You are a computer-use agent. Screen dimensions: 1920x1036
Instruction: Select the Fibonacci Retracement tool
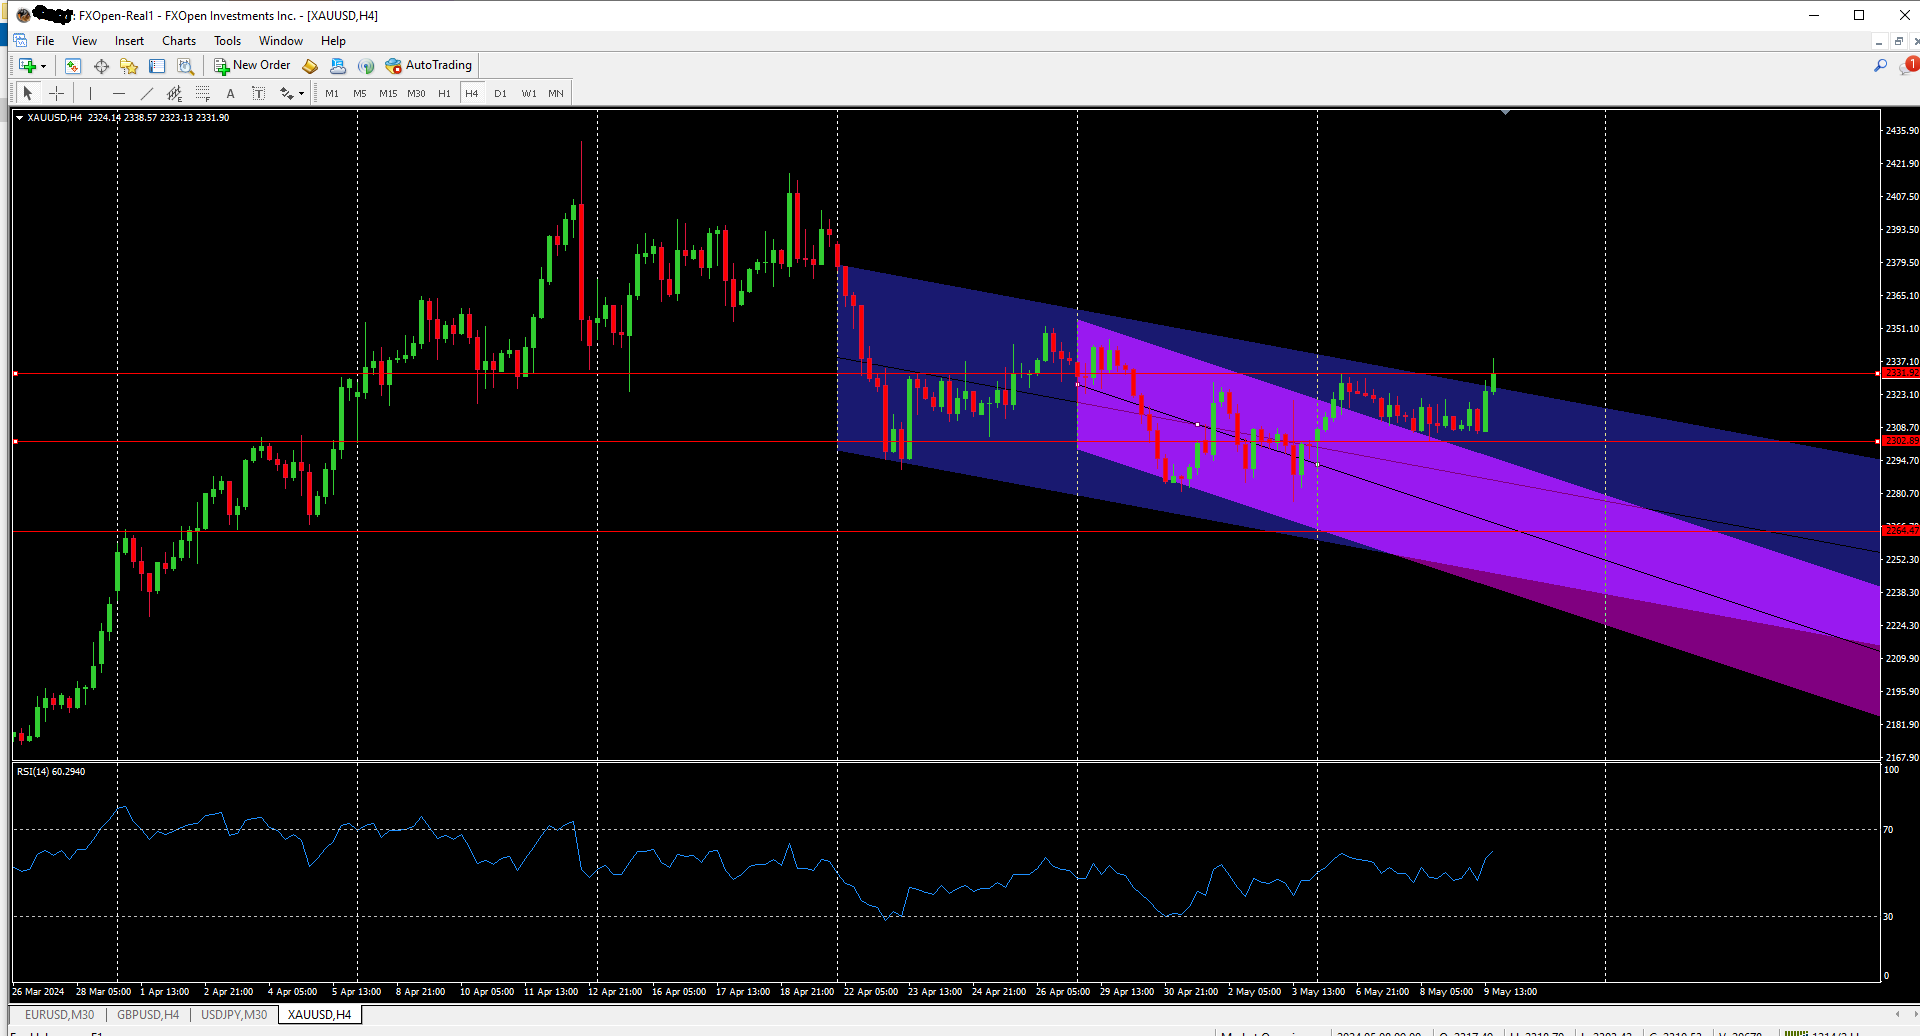point(203,93)
